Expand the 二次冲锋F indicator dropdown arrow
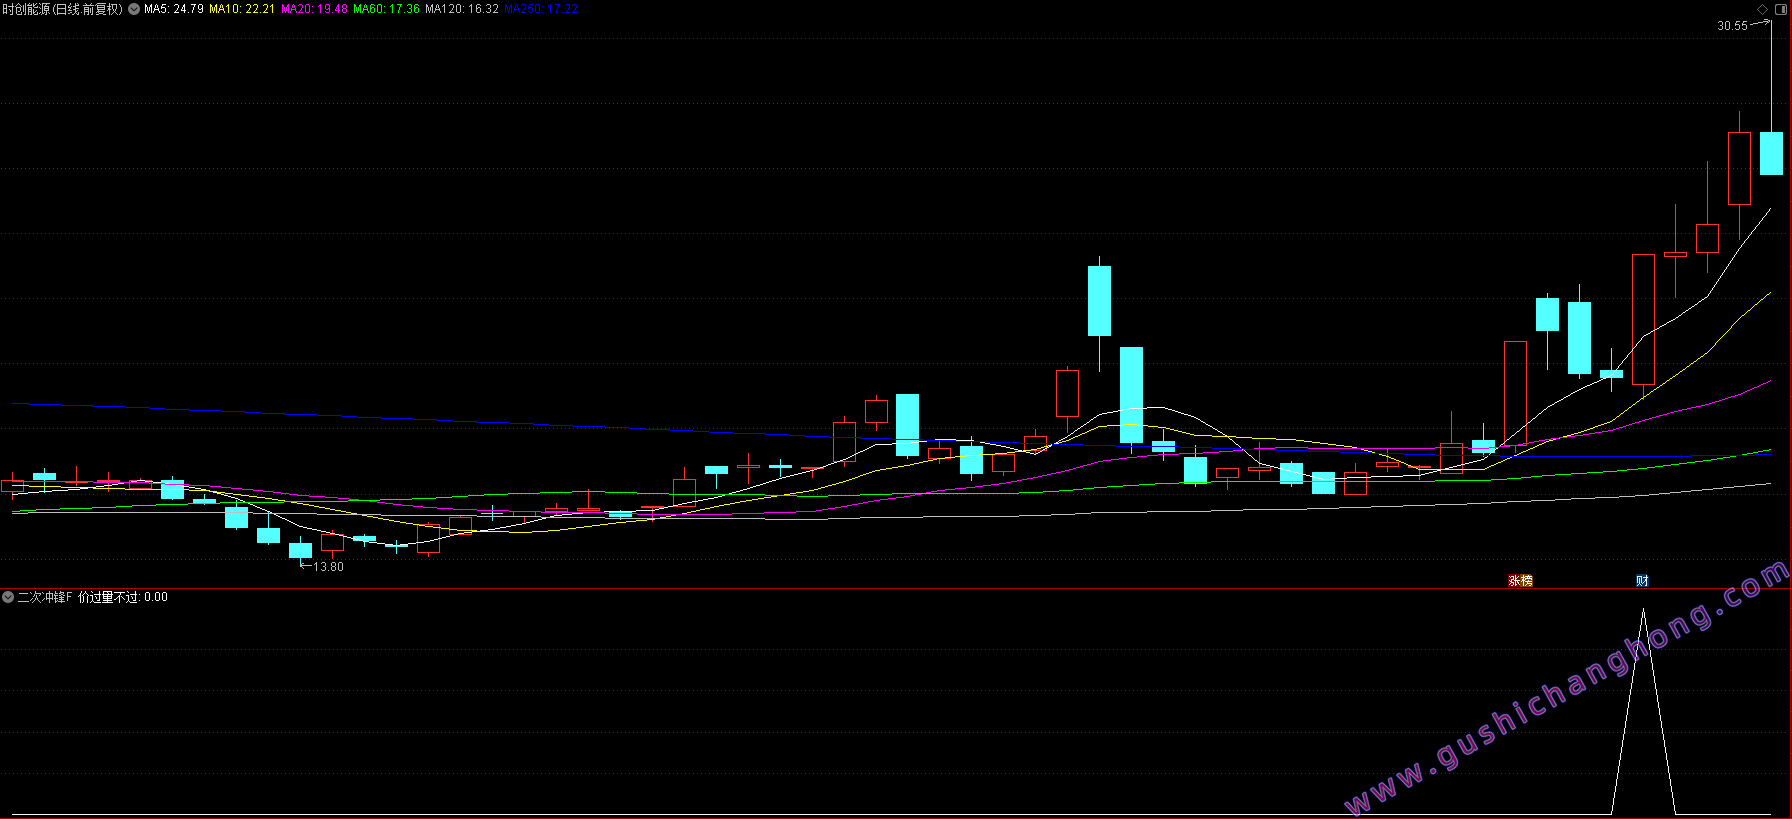This screenshot has height=819, width=1792. [8, 597]
